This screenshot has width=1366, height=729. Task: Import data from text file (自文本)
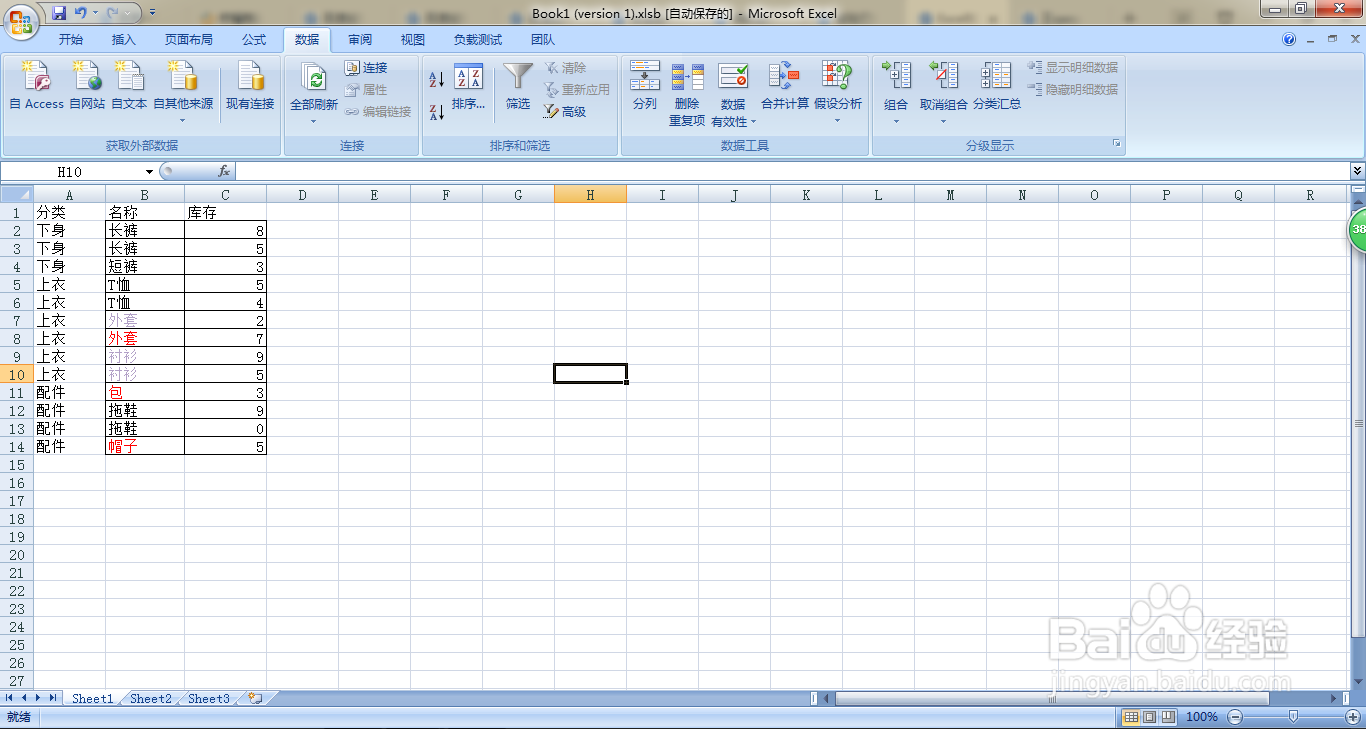(129, 86)
